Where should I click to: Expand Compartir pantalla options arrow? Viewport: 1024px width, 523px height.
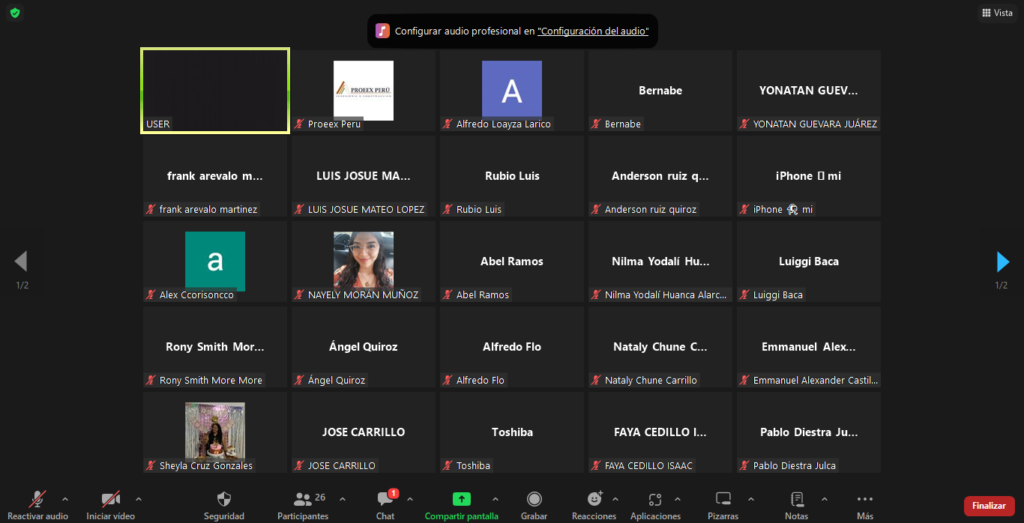494,498
